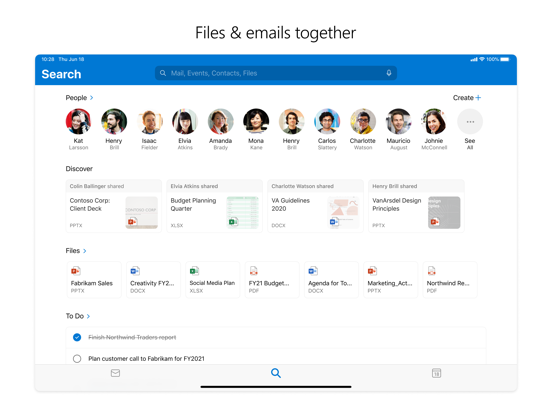552x414 pixels.
Task: Click Colin Ballinger shared label
Action: pyautogui.click(x=97, y=186)
